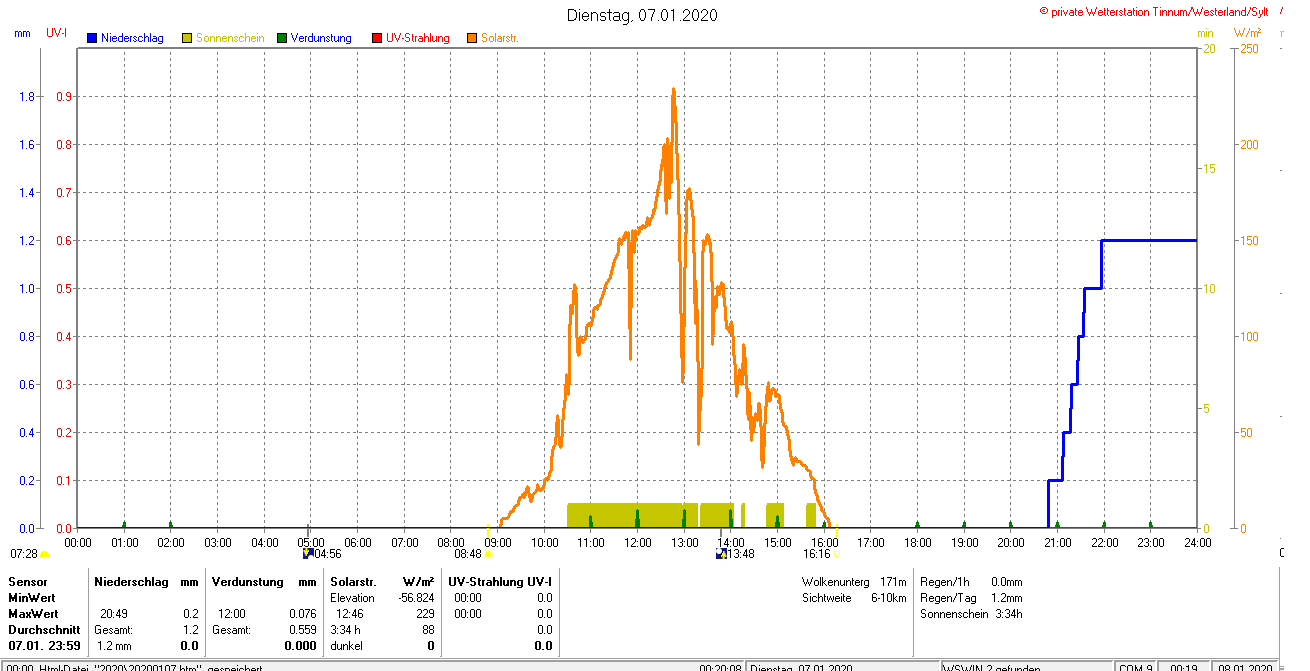Click the red UV-Strahlung legend color square

(x=377, y=38)
